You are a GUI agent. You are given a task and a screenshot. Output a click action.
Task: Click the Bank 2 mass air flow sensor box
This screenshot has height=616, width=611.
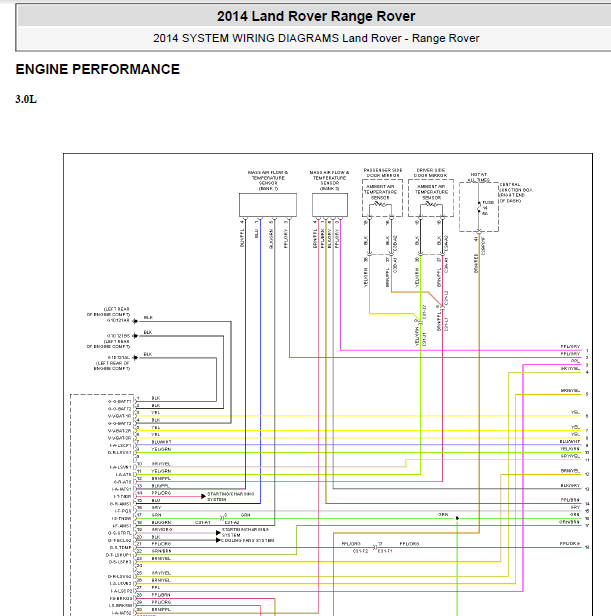330,205
